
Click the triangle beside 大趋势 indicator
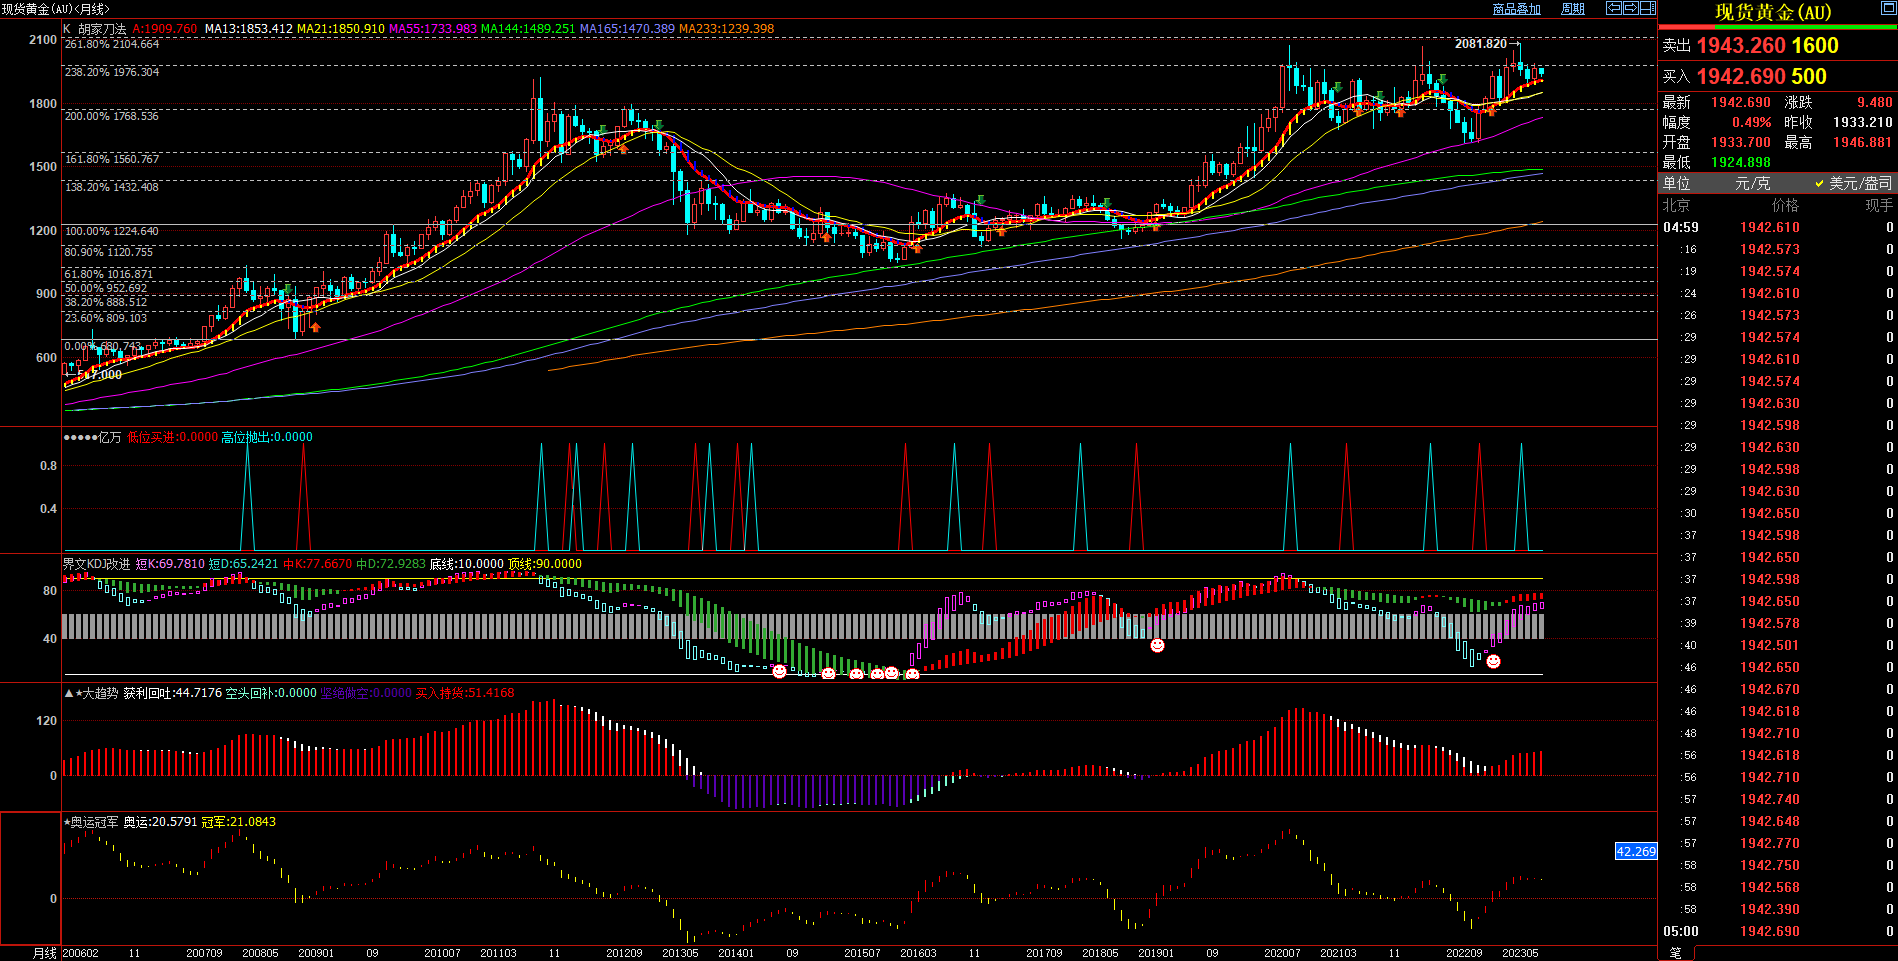69,693
